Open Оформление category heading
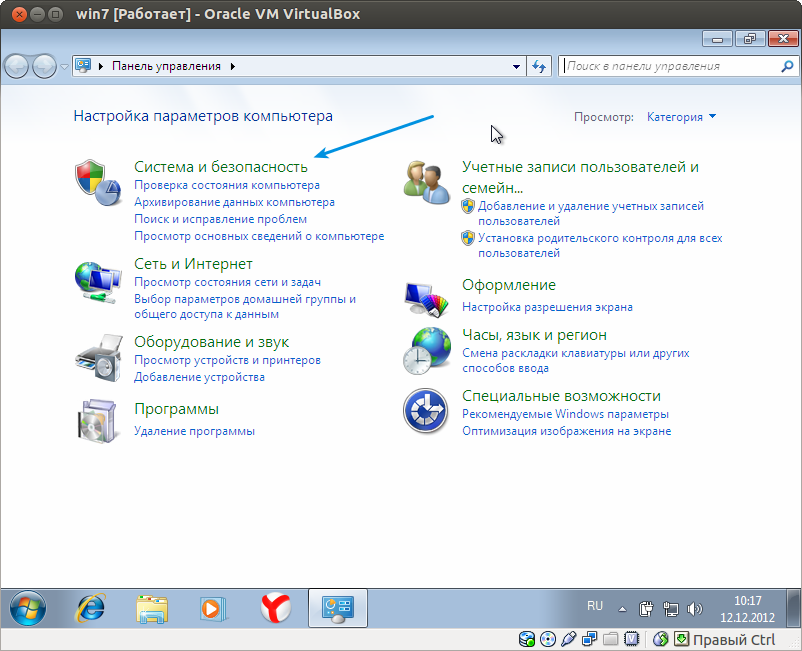The height and width of the screenshot is (651, 802). click(x=508, y=285)
